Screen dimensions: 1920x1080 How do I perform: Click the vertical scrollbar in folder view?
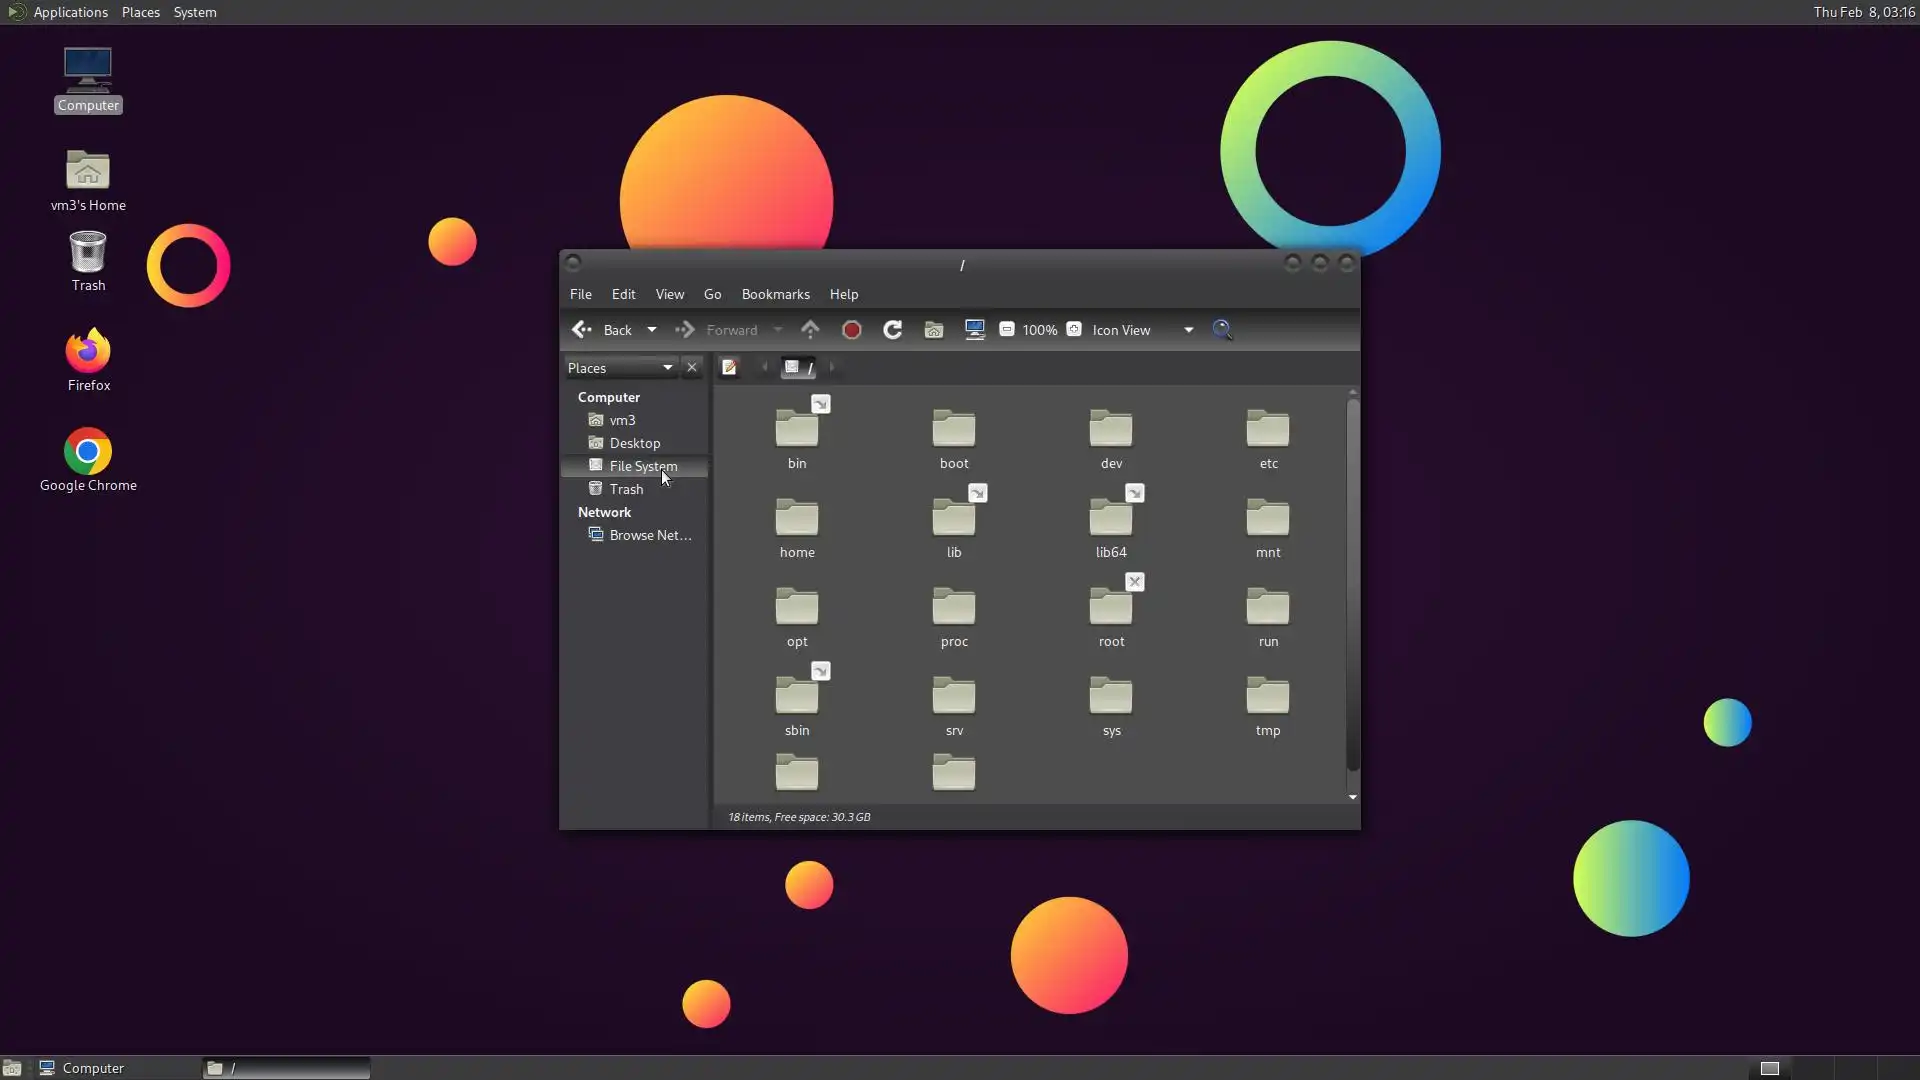tap(1352, 585)
